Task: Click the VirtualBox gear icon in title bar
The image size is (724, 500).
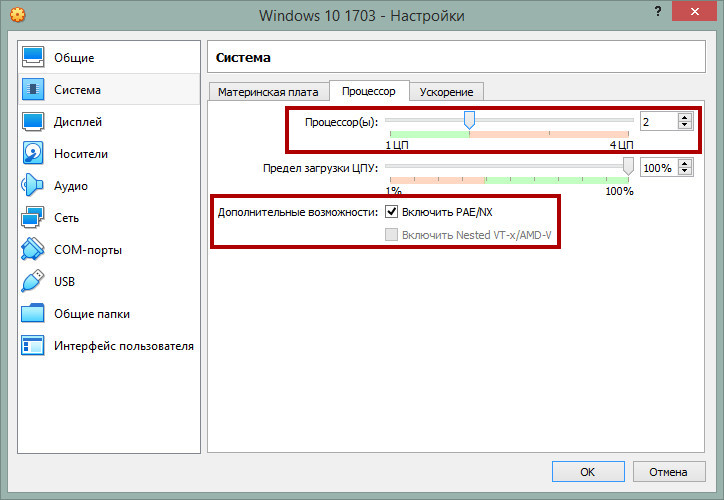Action: (18, 15)
